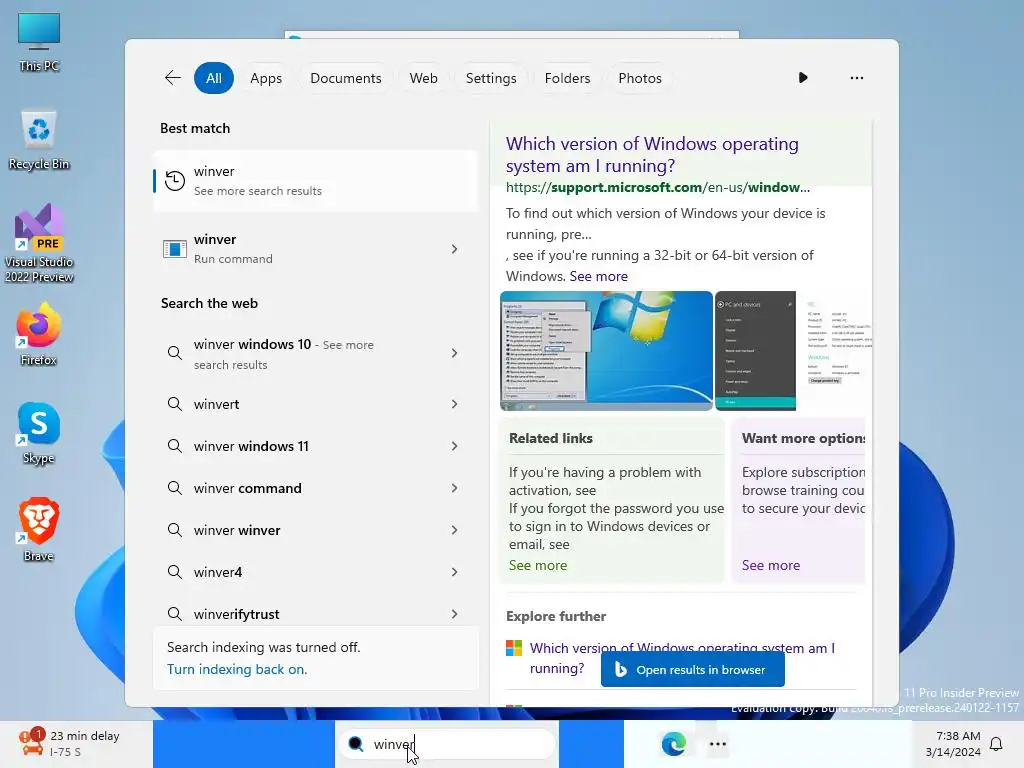The height and width of the screenshot is (768, 1024).
Task: Click 'See more' under Related links
Action: pyautogui.click(x=538, y=565)
